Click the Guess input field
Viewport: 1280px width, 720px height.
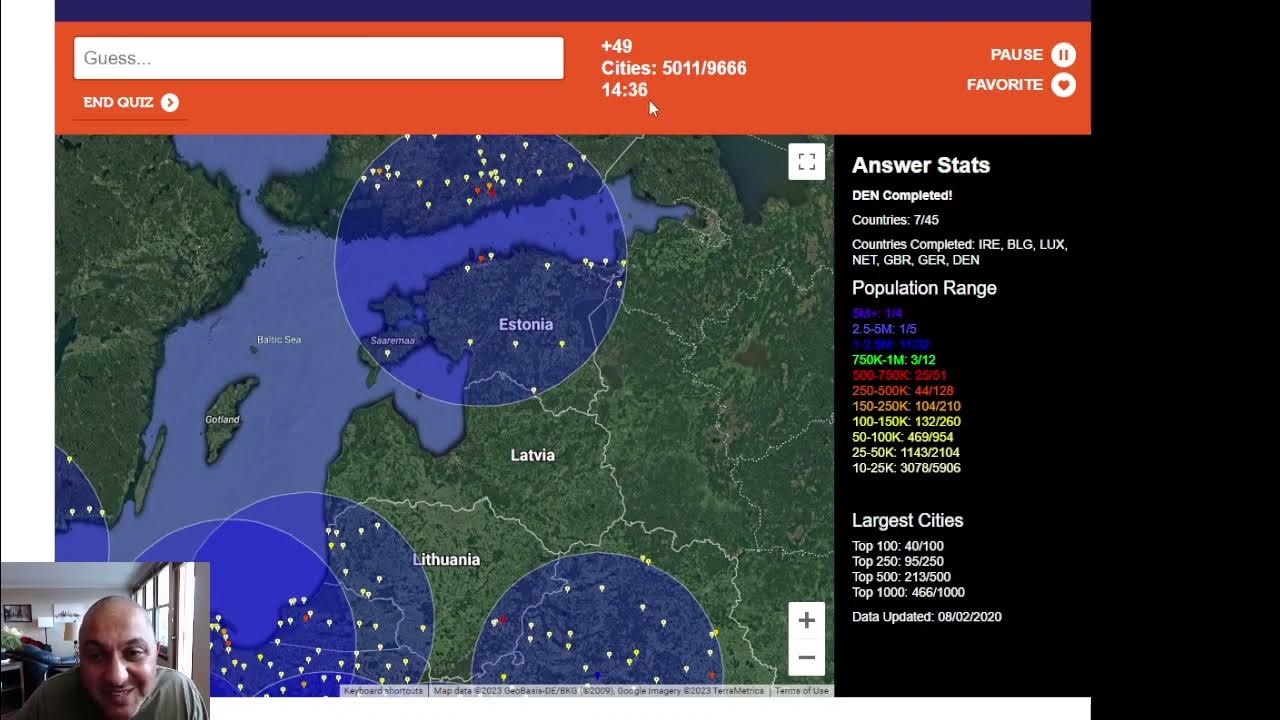click(x=319, y=58)
